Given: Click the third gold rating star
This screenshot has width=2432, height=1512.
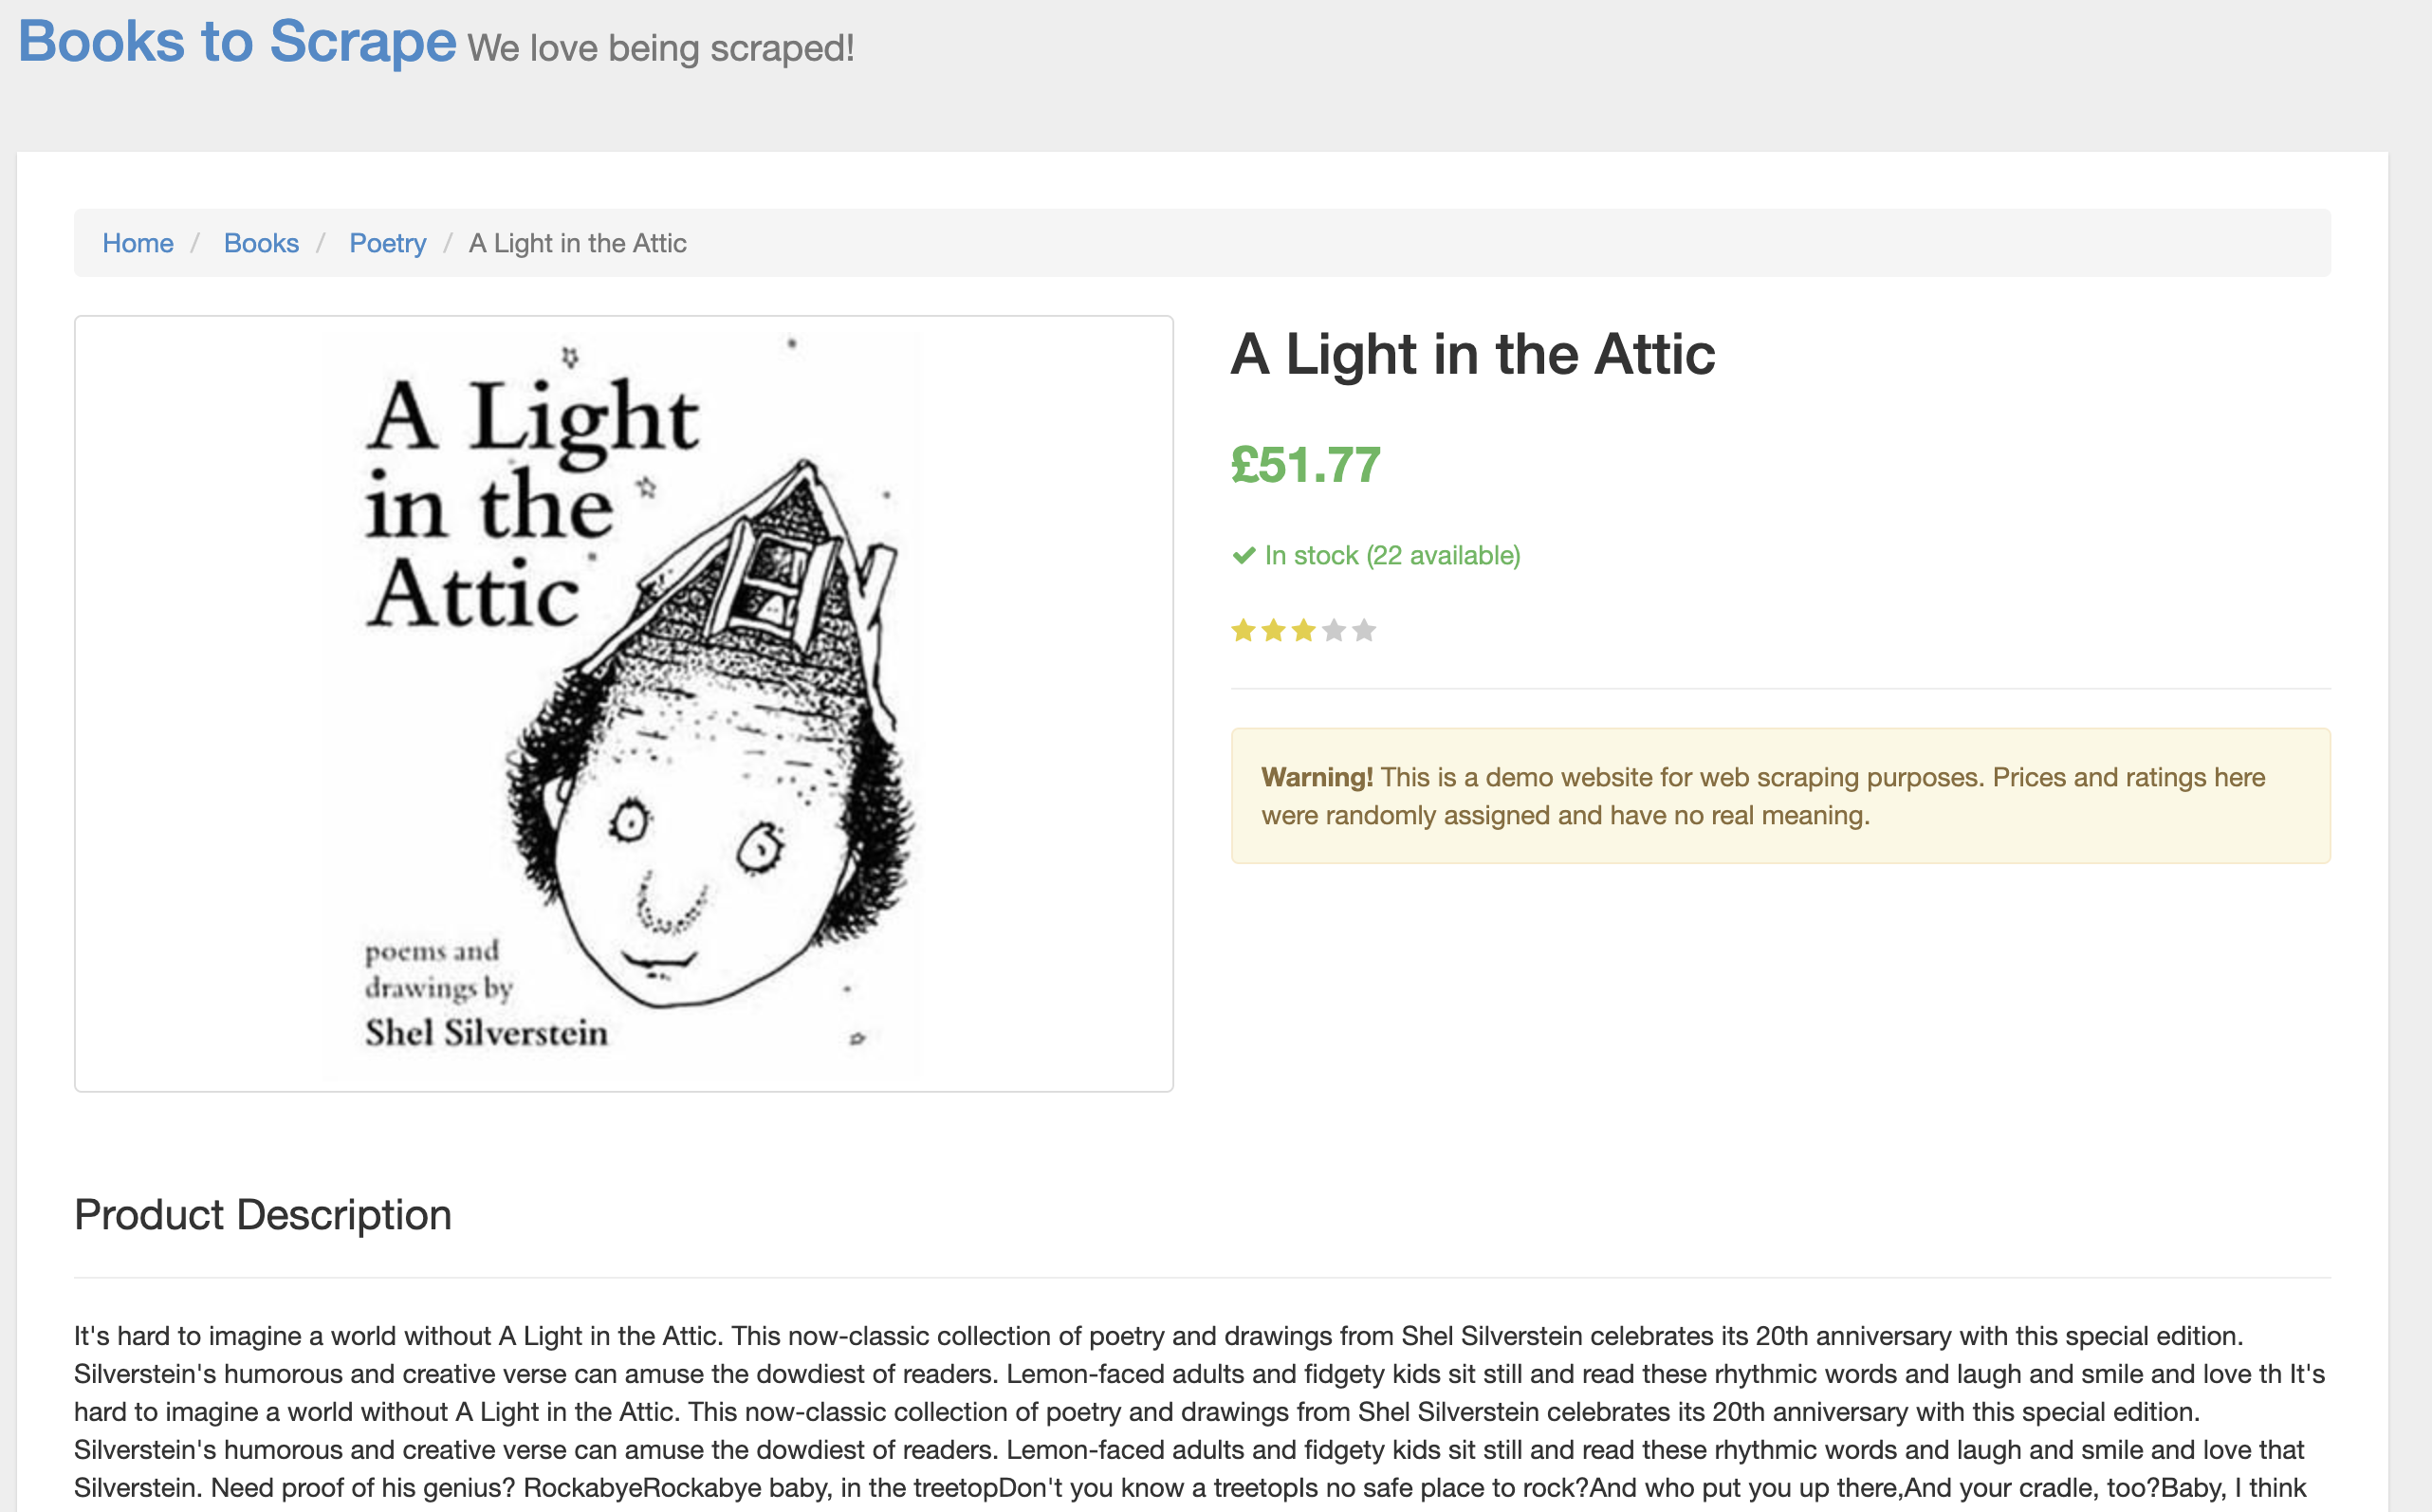Looking at the screenshot, I should point(1303,631).
